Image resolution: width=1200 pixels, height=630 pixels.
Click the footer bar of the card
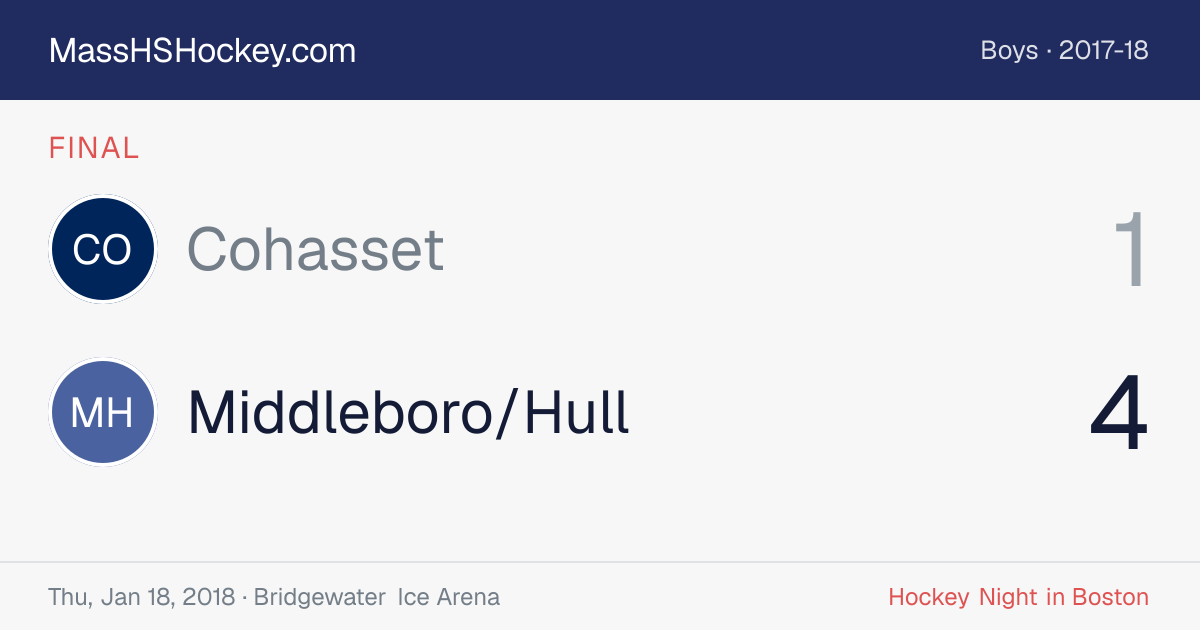(x=600, y=596)
